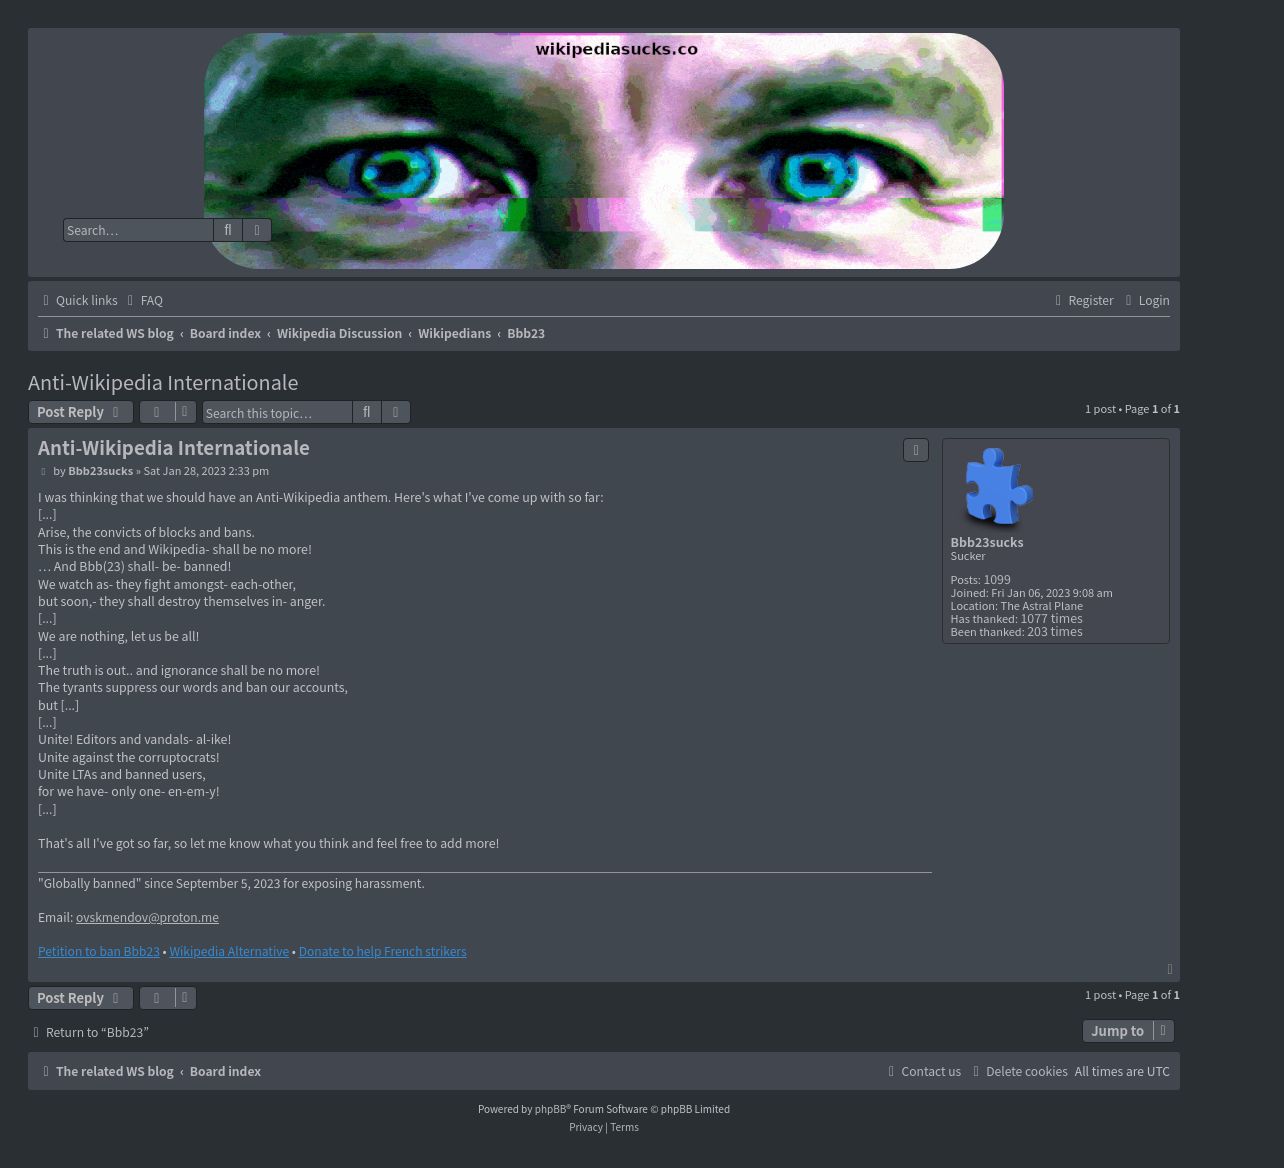Open the post count 1099 link
The height and width of the screenshot is (1168, 1284).
tap(997, 579)
